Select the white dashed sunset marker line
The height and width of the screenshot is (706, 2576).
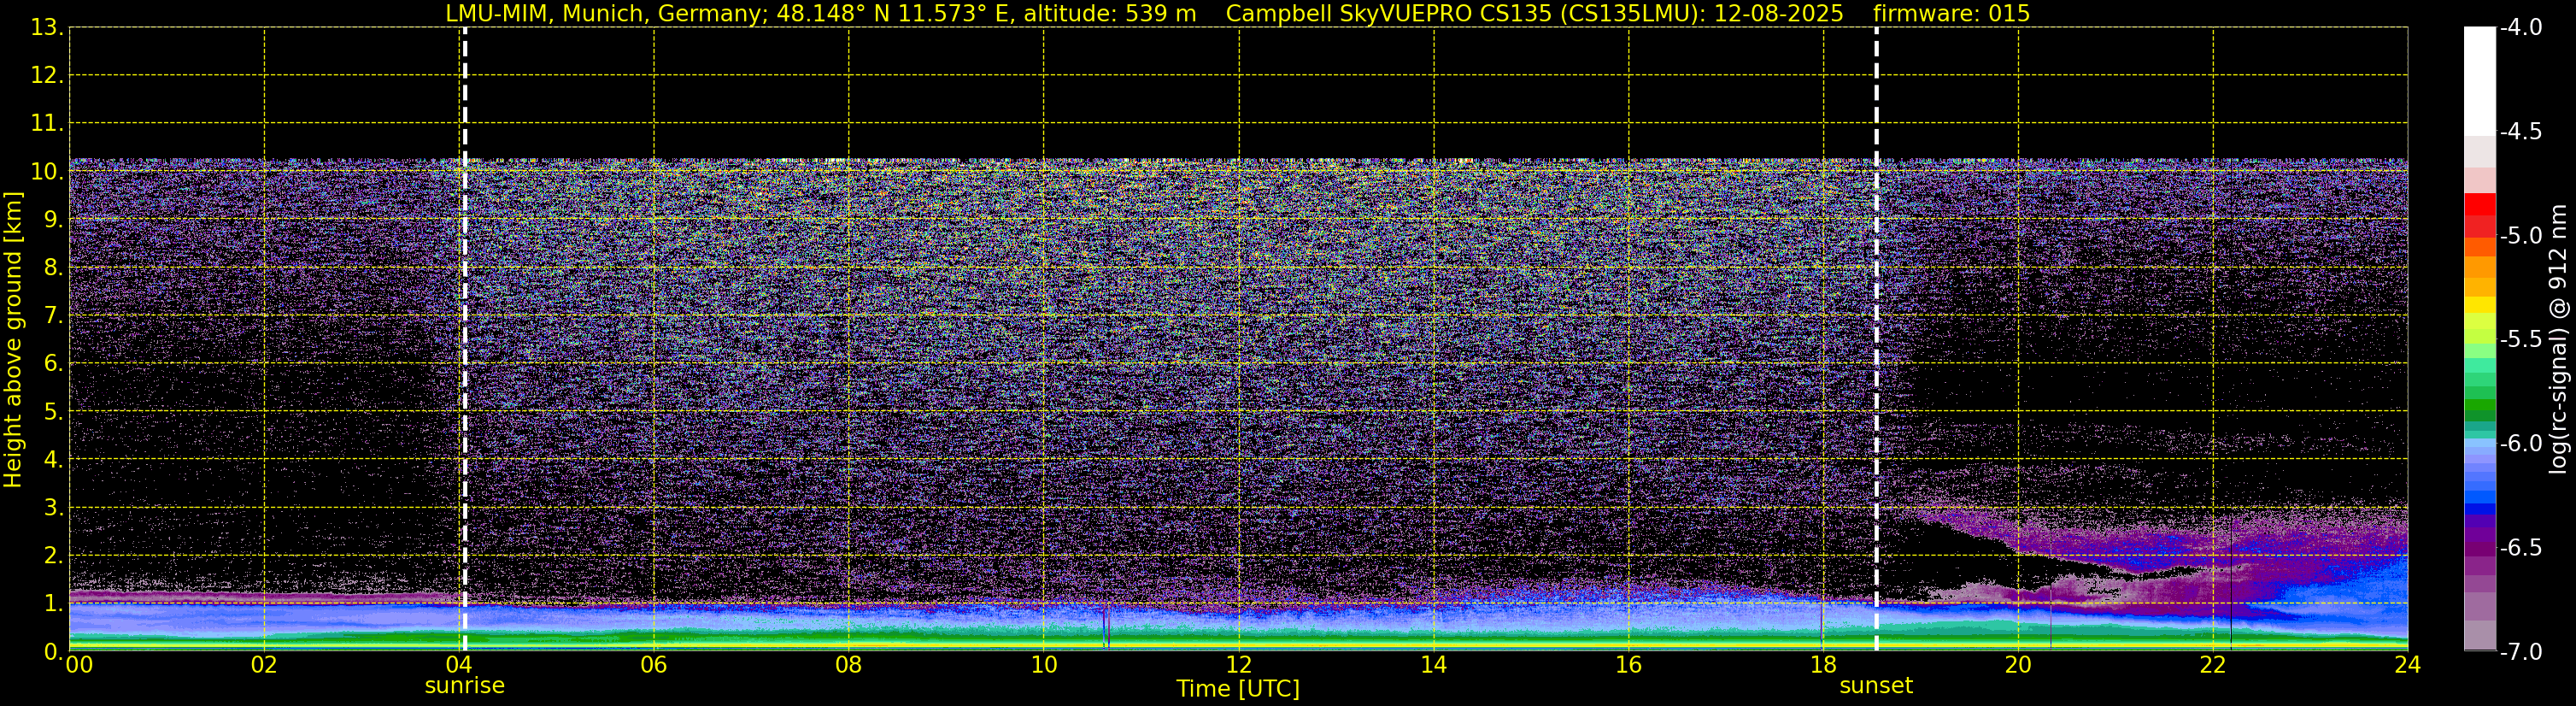point(1876,339)
